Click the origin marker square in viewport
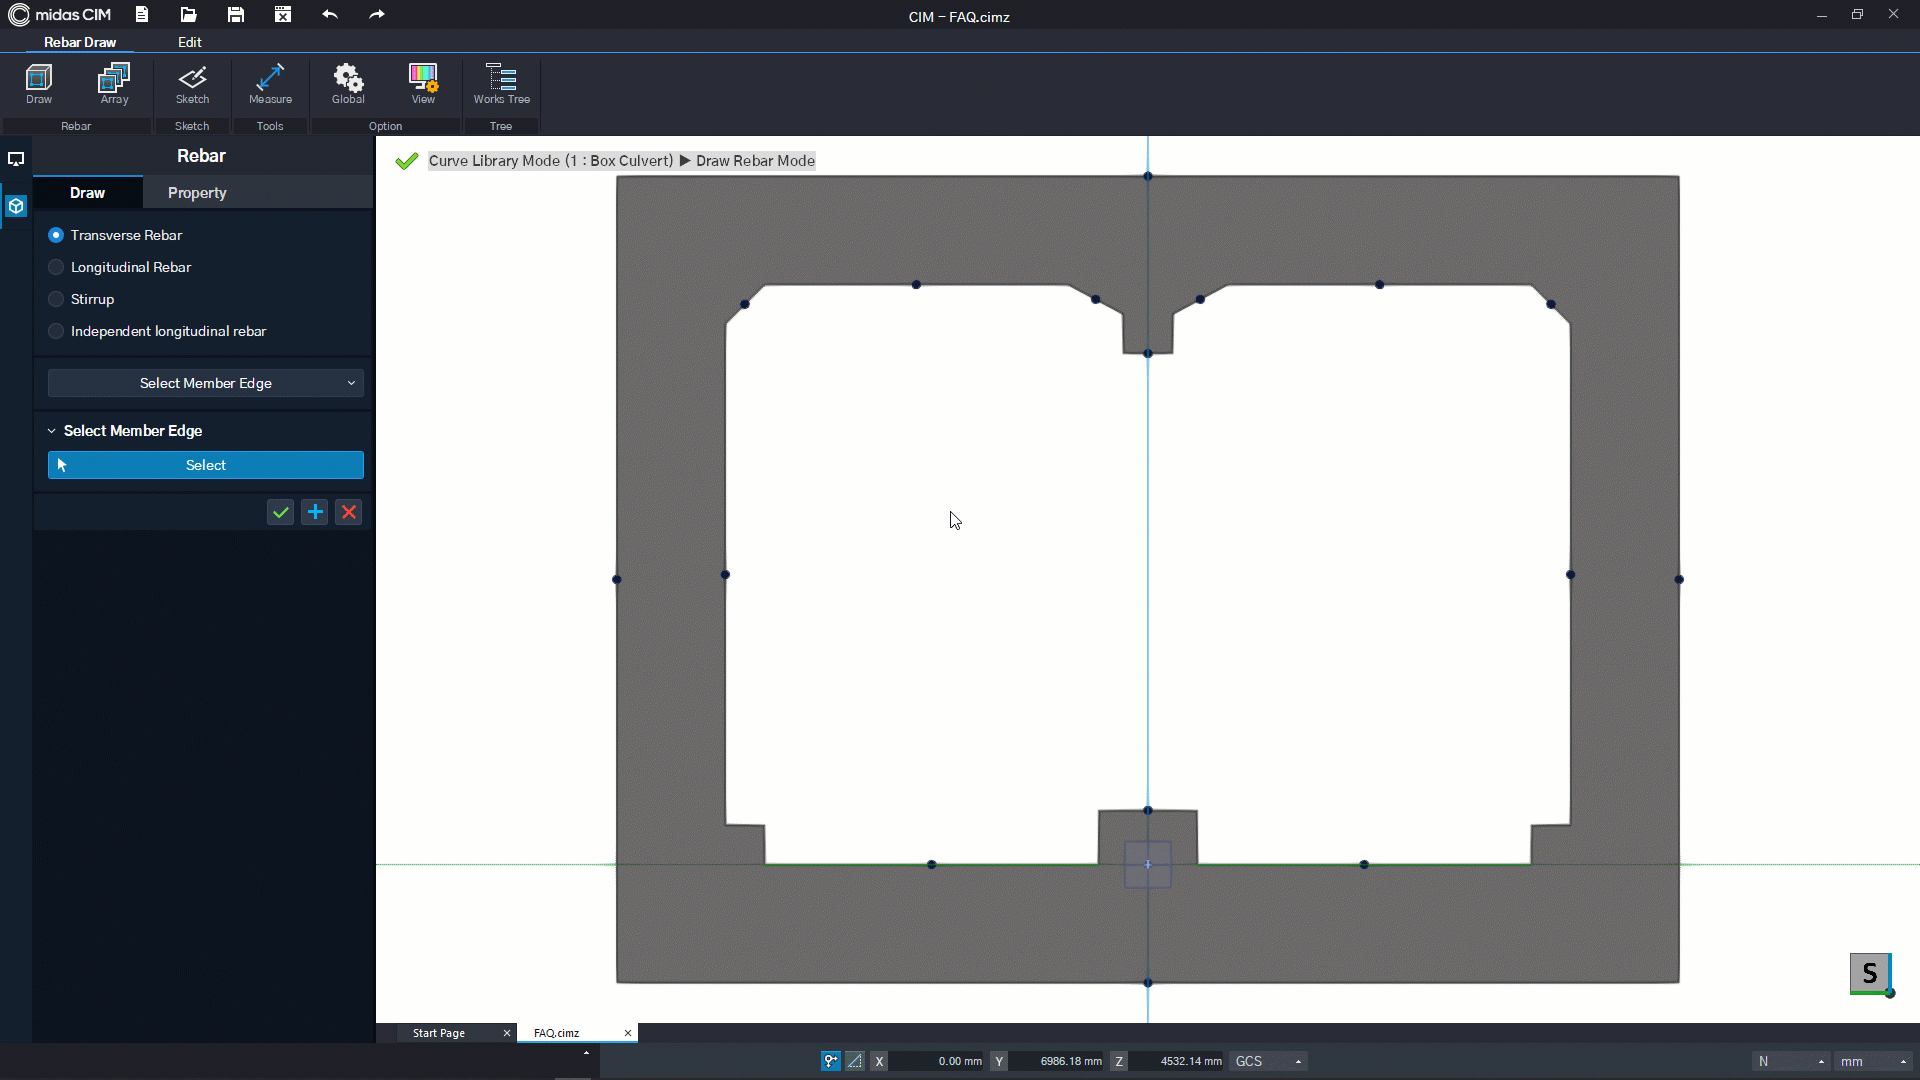Screen dimensions: 1920x1080 pyautogui.click(x=1148, y=864)
